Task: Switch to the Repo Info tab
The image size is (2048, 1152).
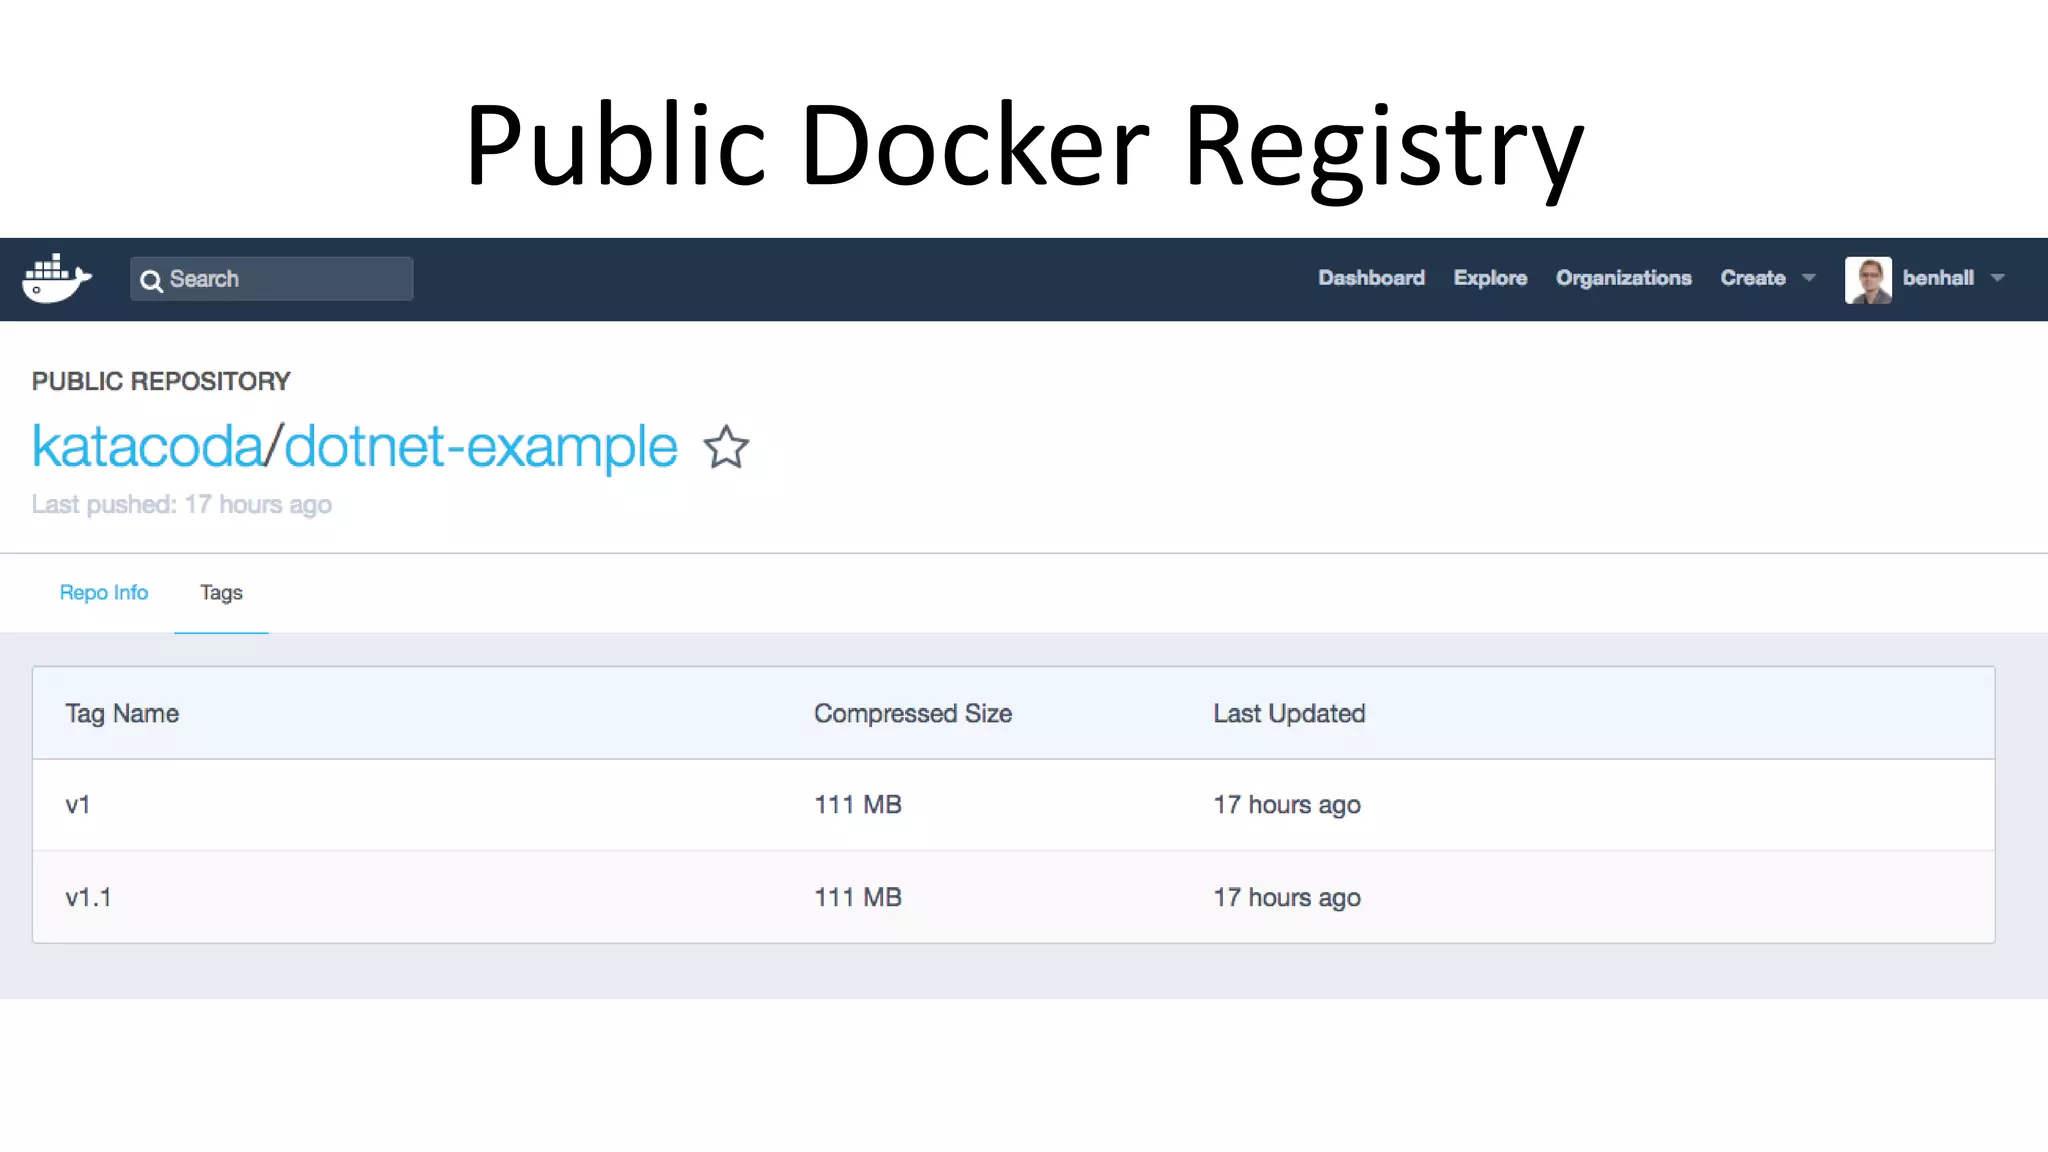Action: coord(104,593)
